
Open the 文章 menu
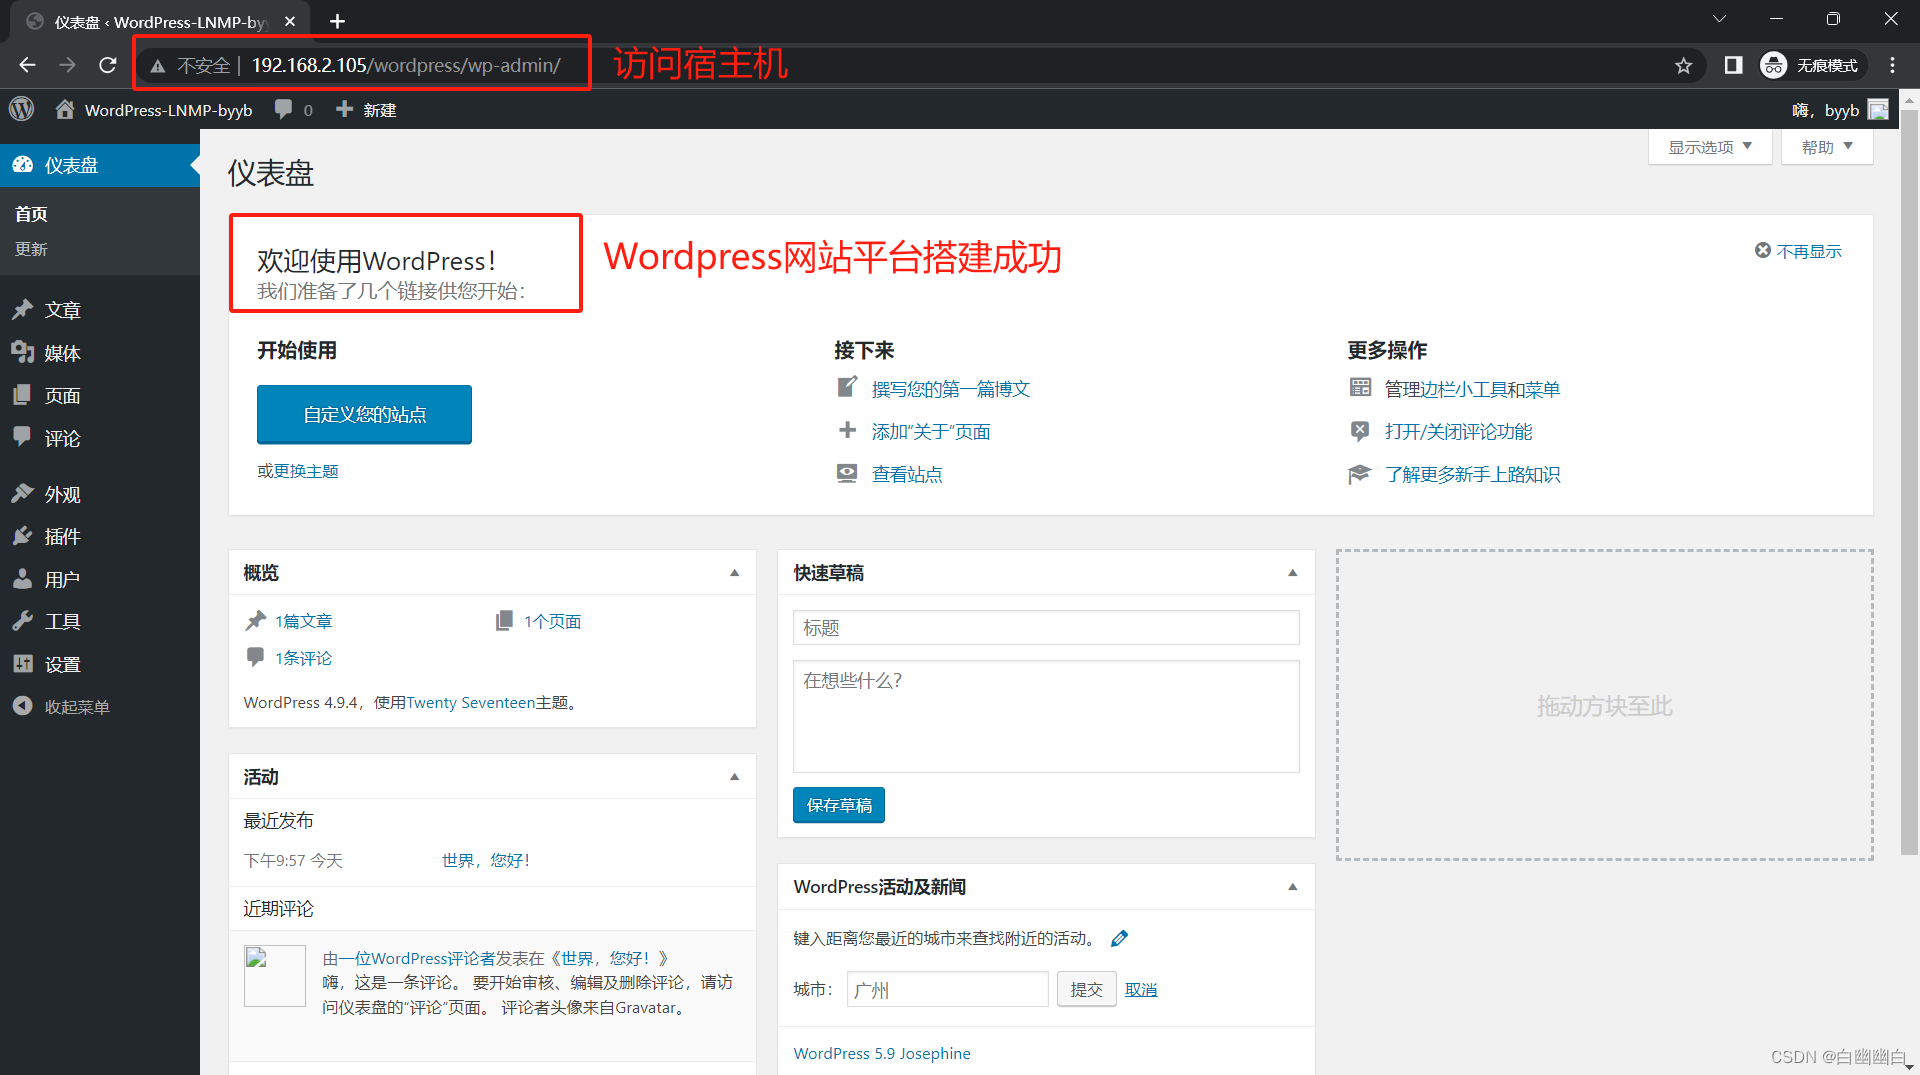click(100, 310)
